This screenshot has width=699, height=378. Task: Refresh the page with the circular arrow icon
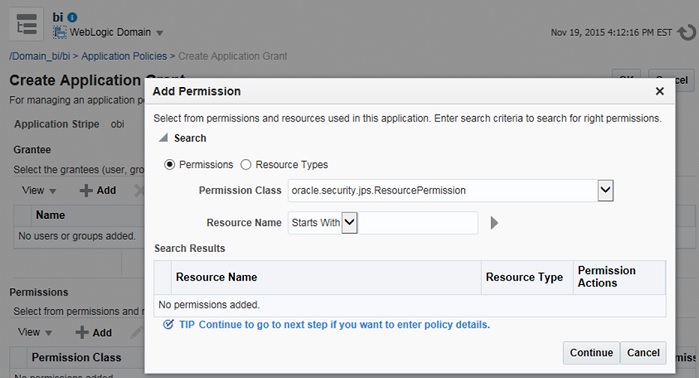686,33
